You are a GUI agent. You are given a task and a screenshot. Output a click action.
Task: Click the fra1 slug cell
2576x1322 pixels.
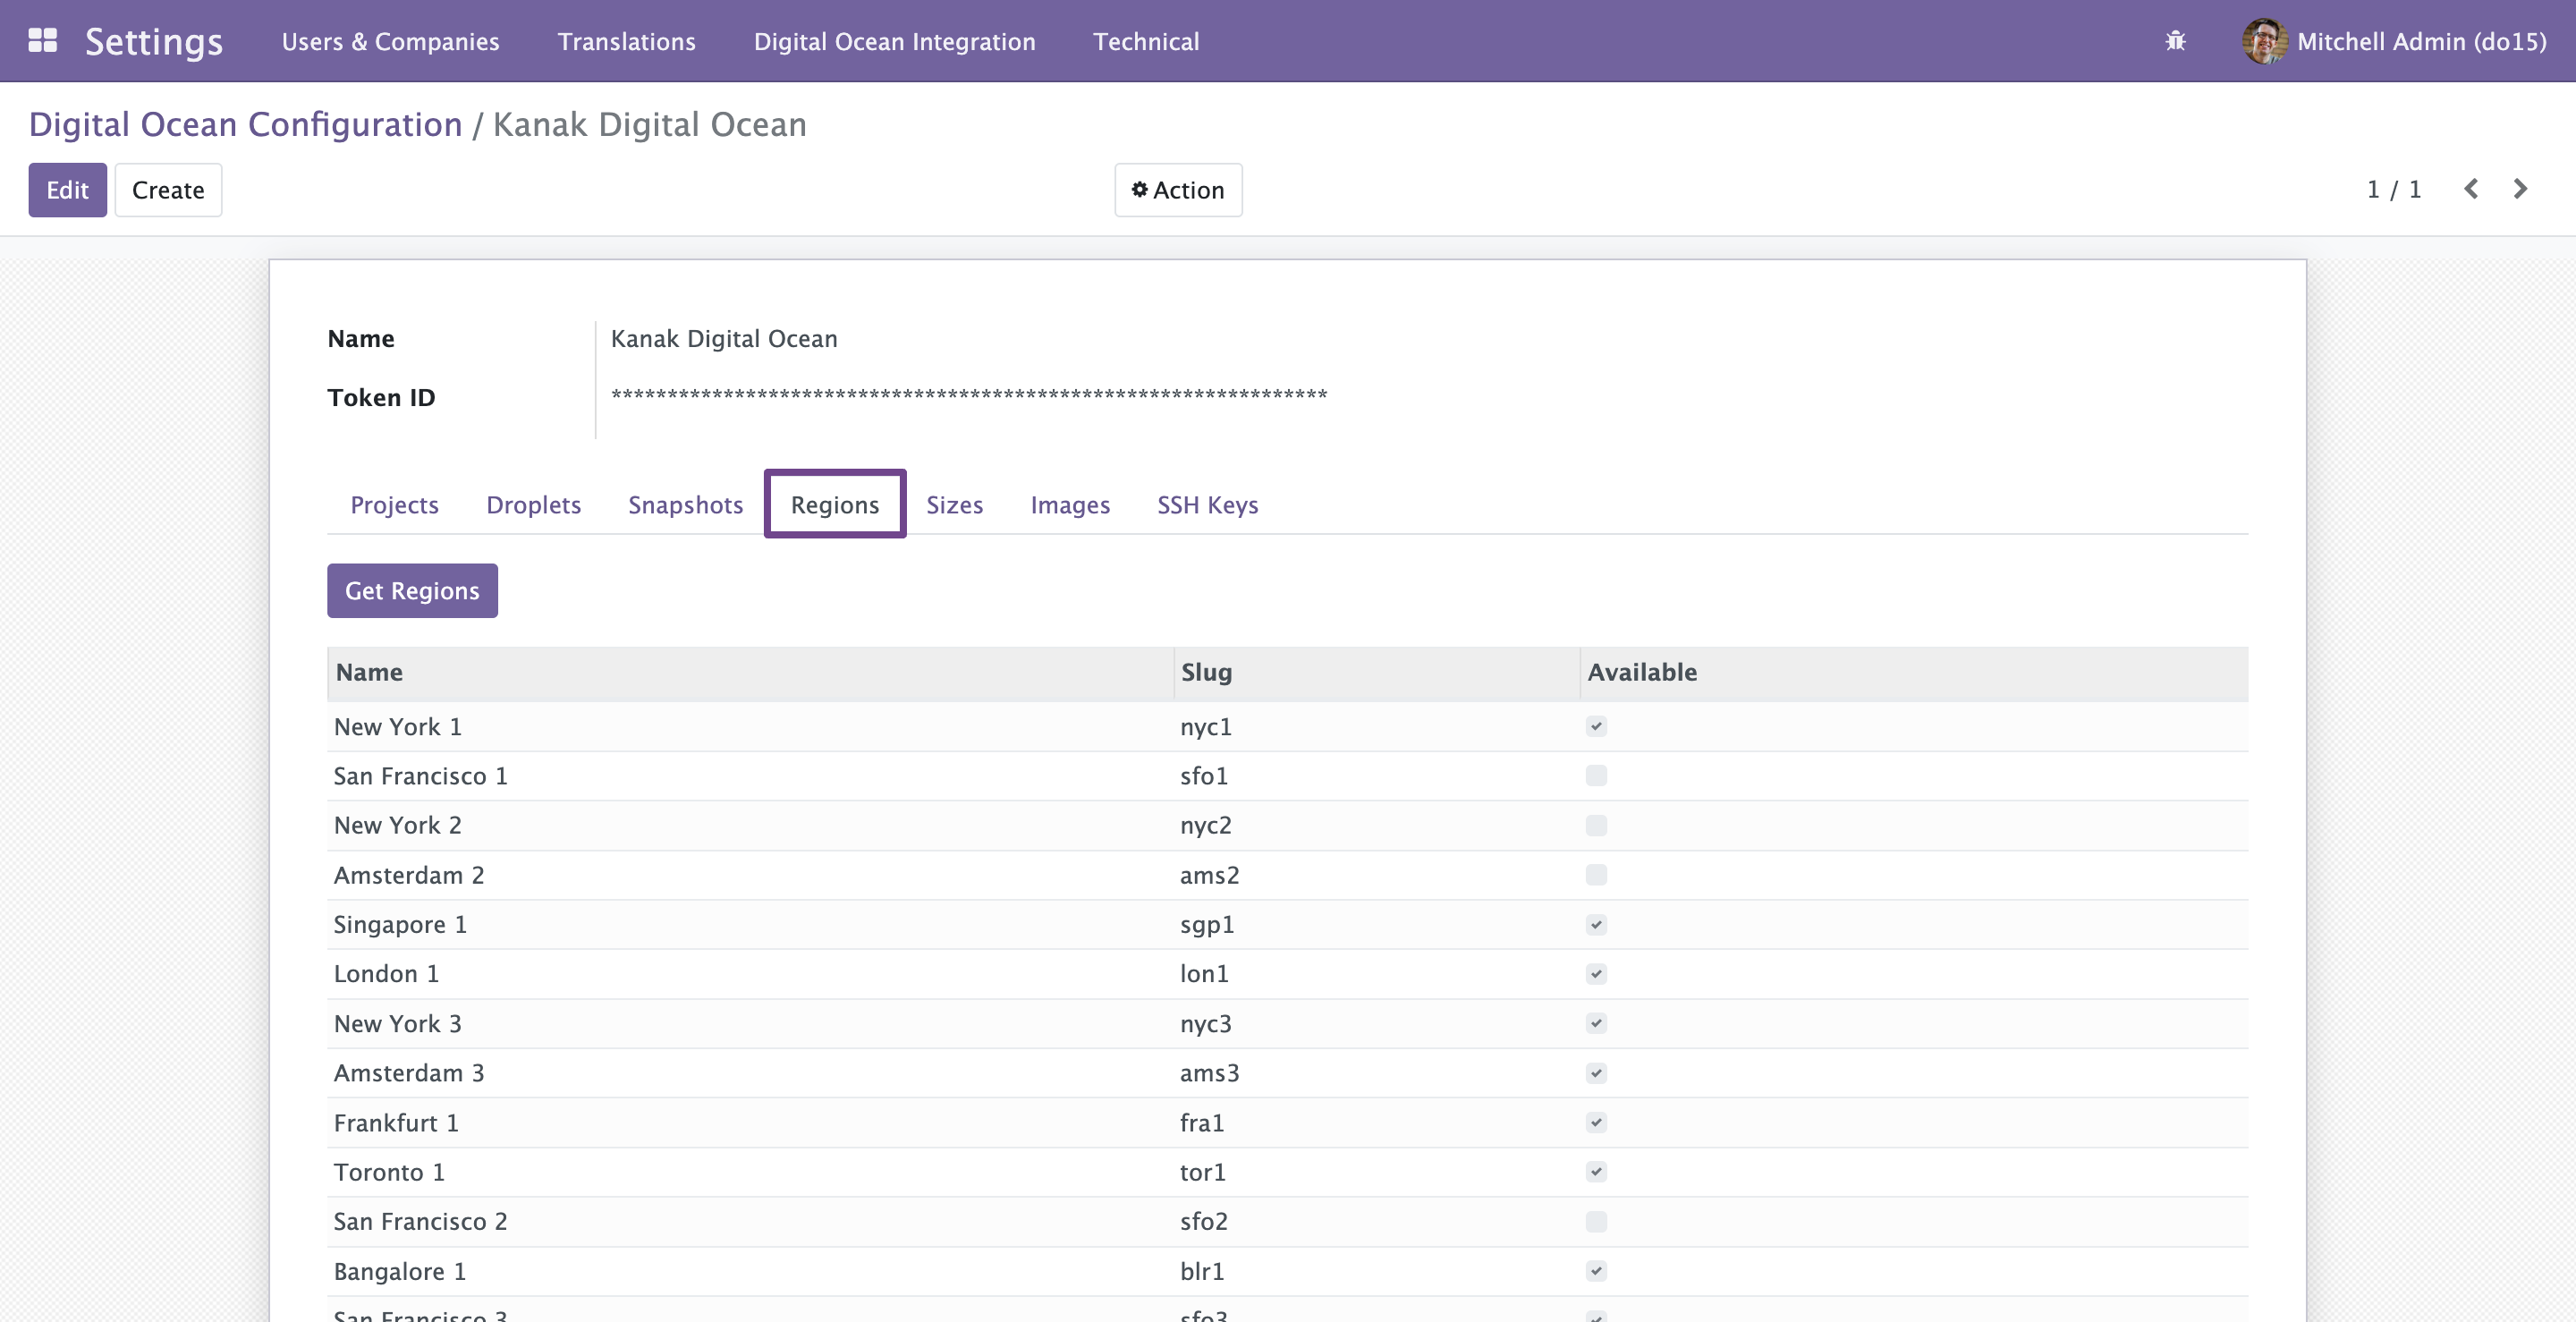[x=1376, y=1123]
